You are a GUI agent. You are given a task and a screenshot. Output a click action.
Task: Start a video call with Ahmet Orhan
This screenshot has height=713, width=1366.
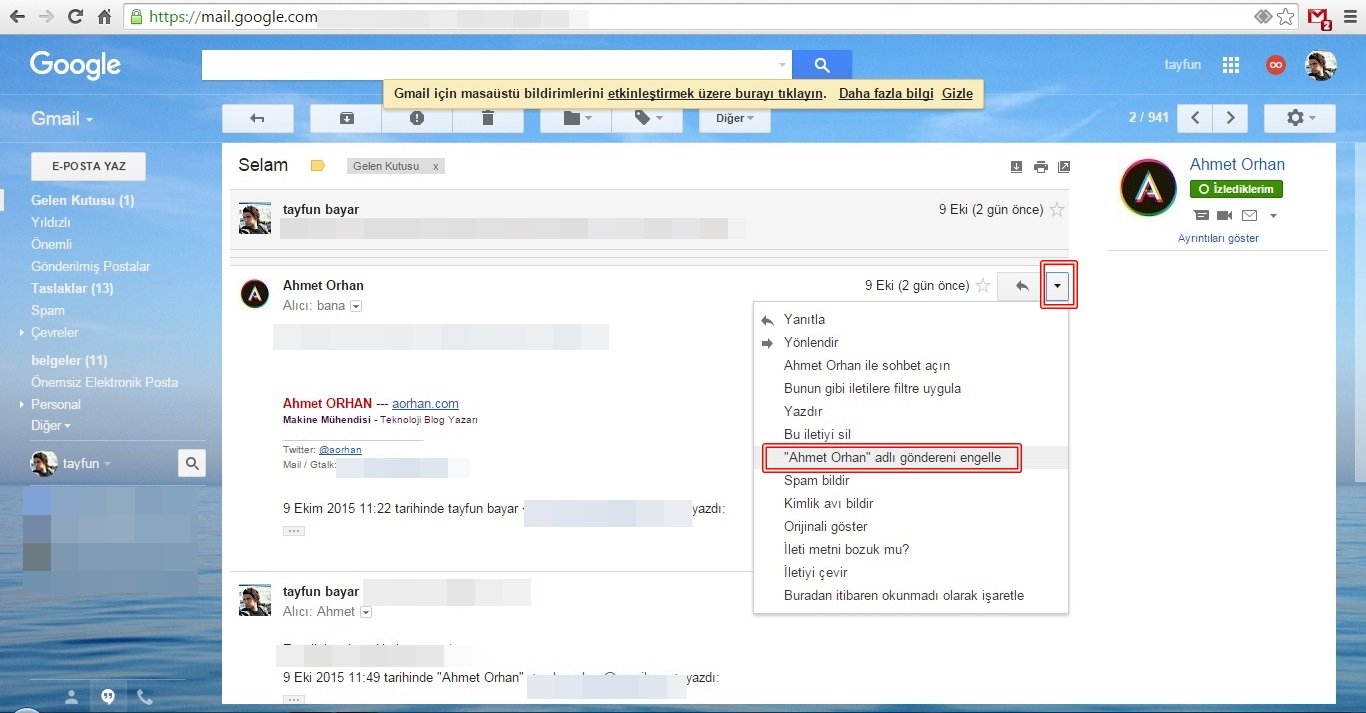pos(1225,215)
